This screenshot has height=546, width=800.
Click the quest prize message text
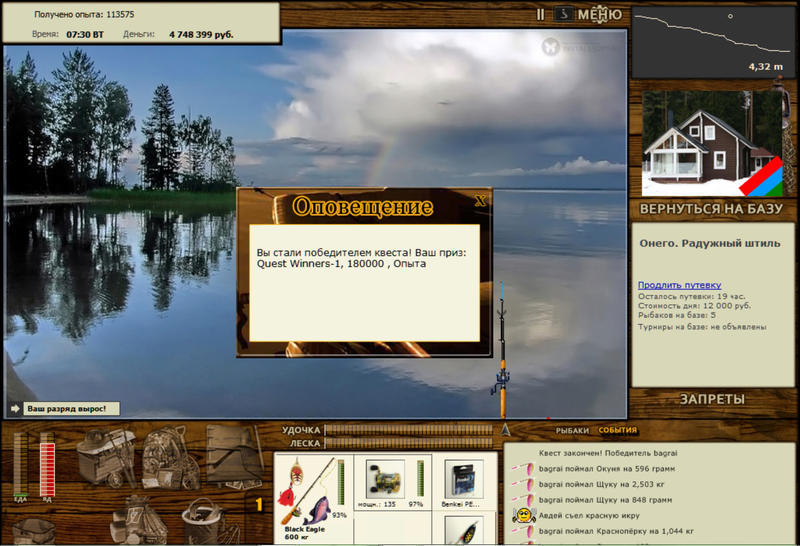[x=361, y=258]
